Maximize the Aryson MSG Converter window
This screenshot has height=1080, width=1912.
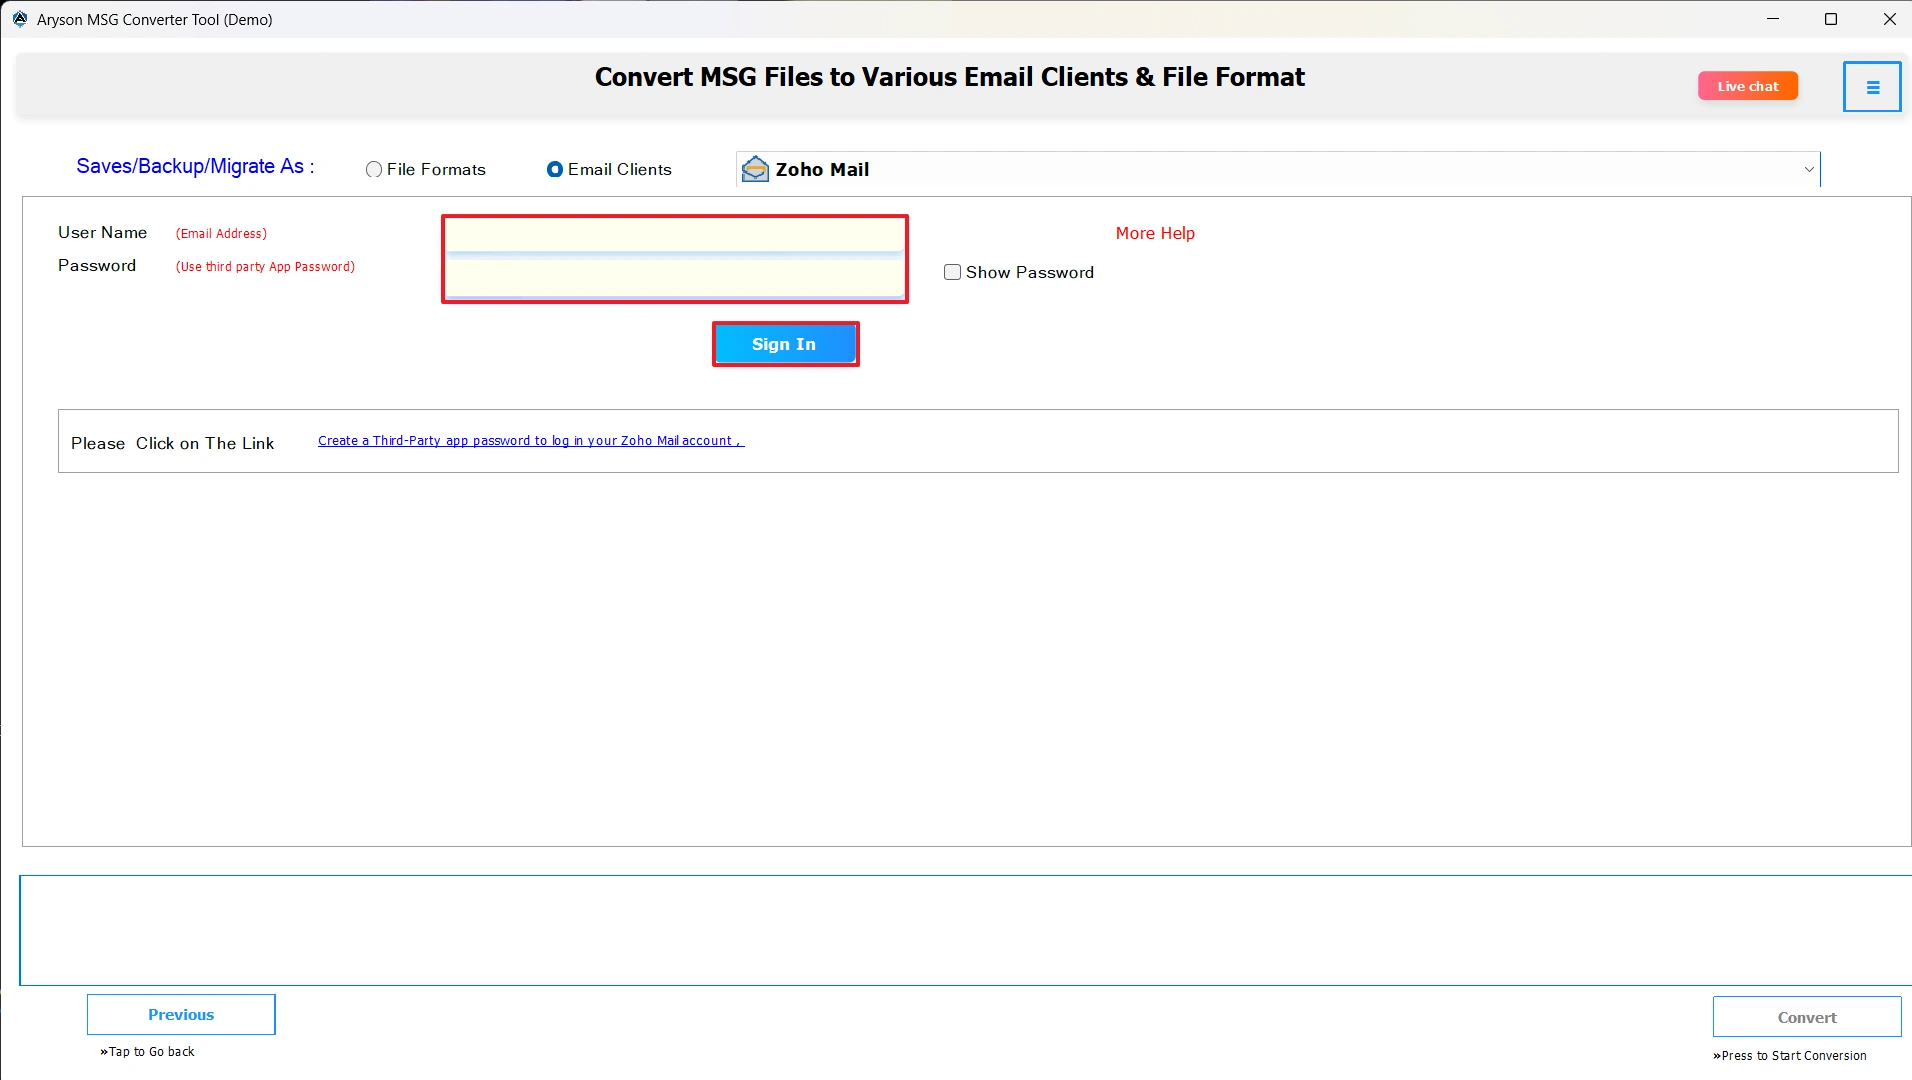click(1831, 19)
